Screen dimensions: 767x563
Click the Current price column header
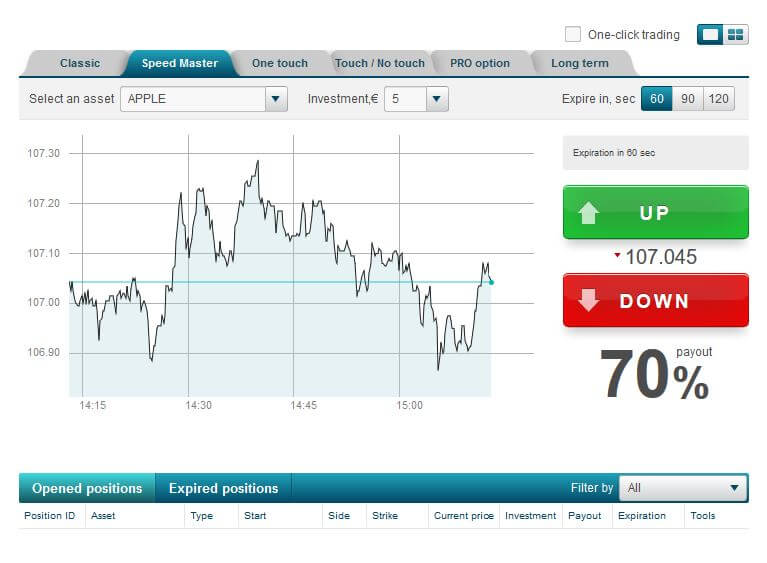pos(464,516)
